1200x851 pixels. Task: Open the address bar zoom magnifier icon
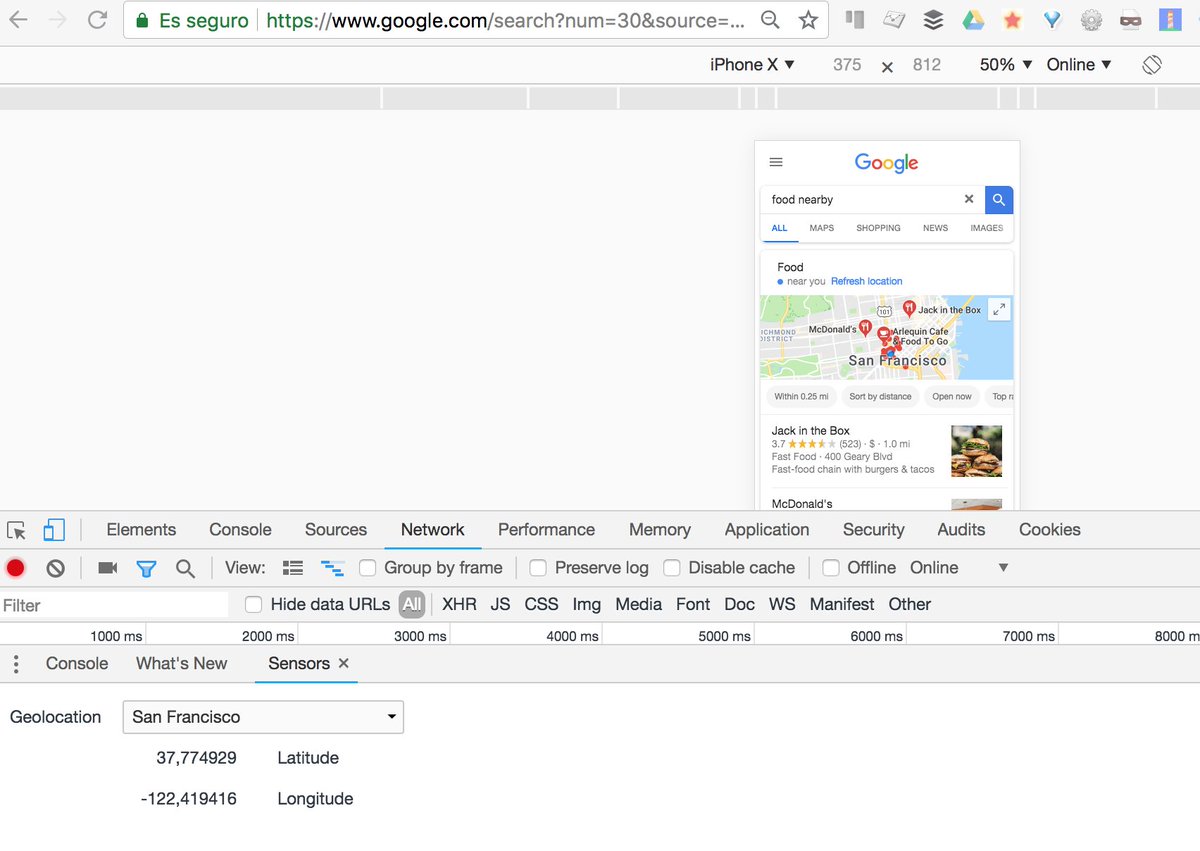click(770, 20)
